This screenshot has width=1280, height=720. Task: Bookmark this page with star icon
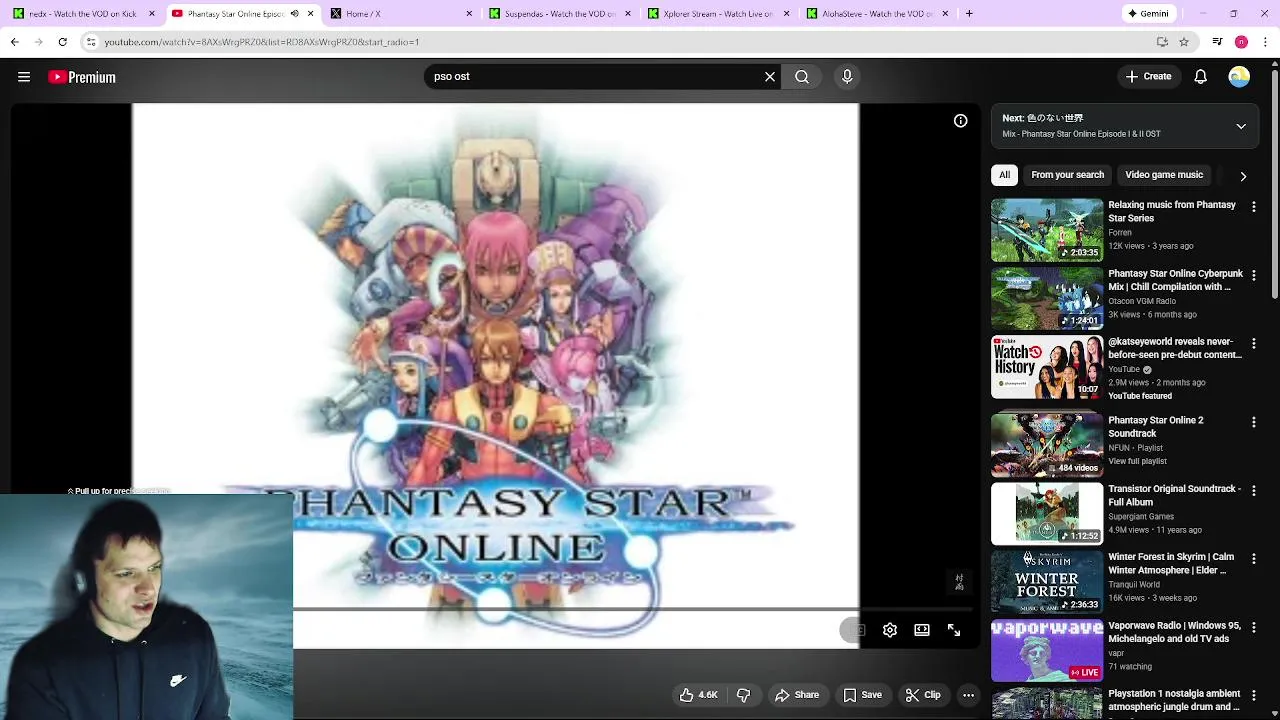1184,42
